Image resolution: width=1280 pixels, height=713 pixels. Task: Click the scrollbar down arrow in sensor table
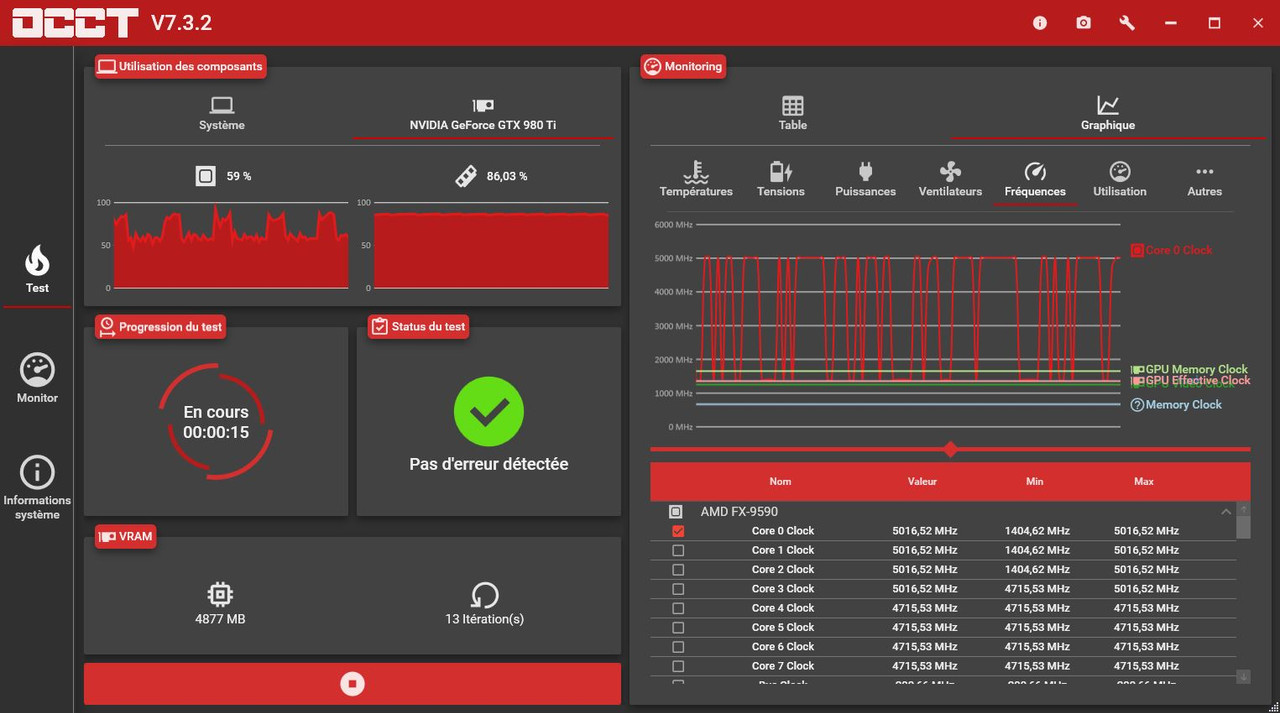coord(1243,677)
